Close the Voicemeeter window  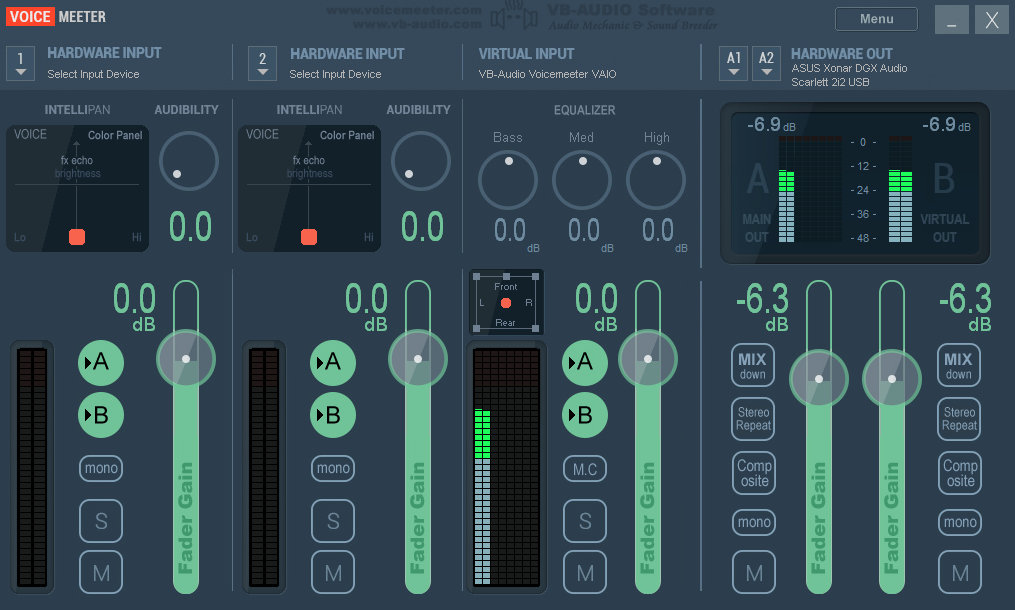pyautogui.click(x=992, y=19)
